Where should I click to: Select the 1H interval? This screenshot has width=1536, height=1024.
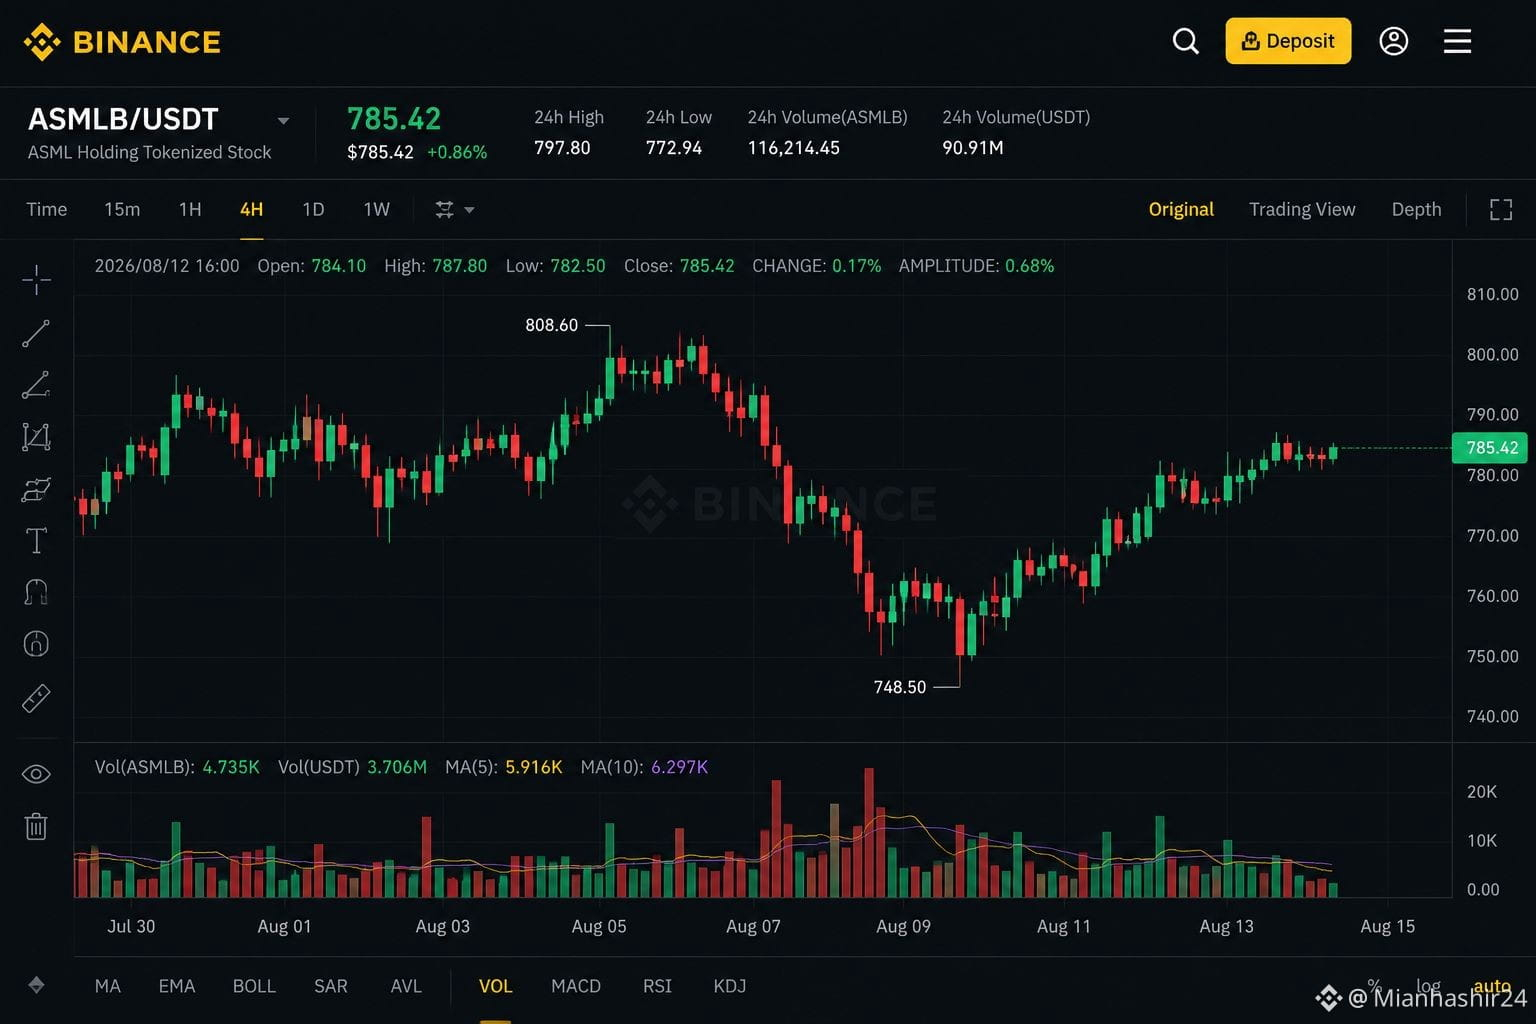[190, 209]
